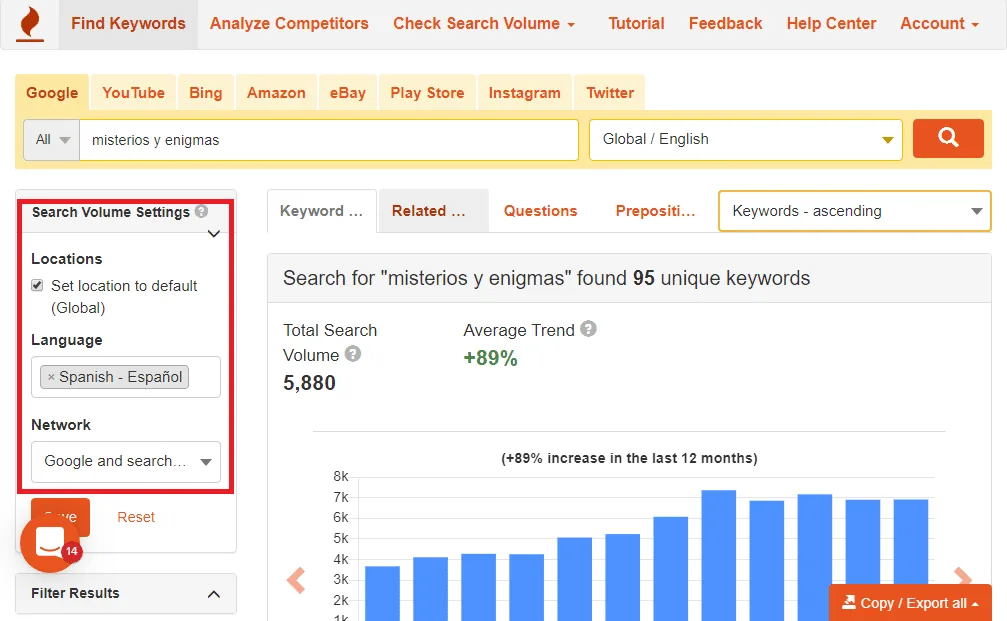This screenshot has width=1007, height=621.
Task: Remove the Spanish - Español language tag
Action: tap(51, 377)
